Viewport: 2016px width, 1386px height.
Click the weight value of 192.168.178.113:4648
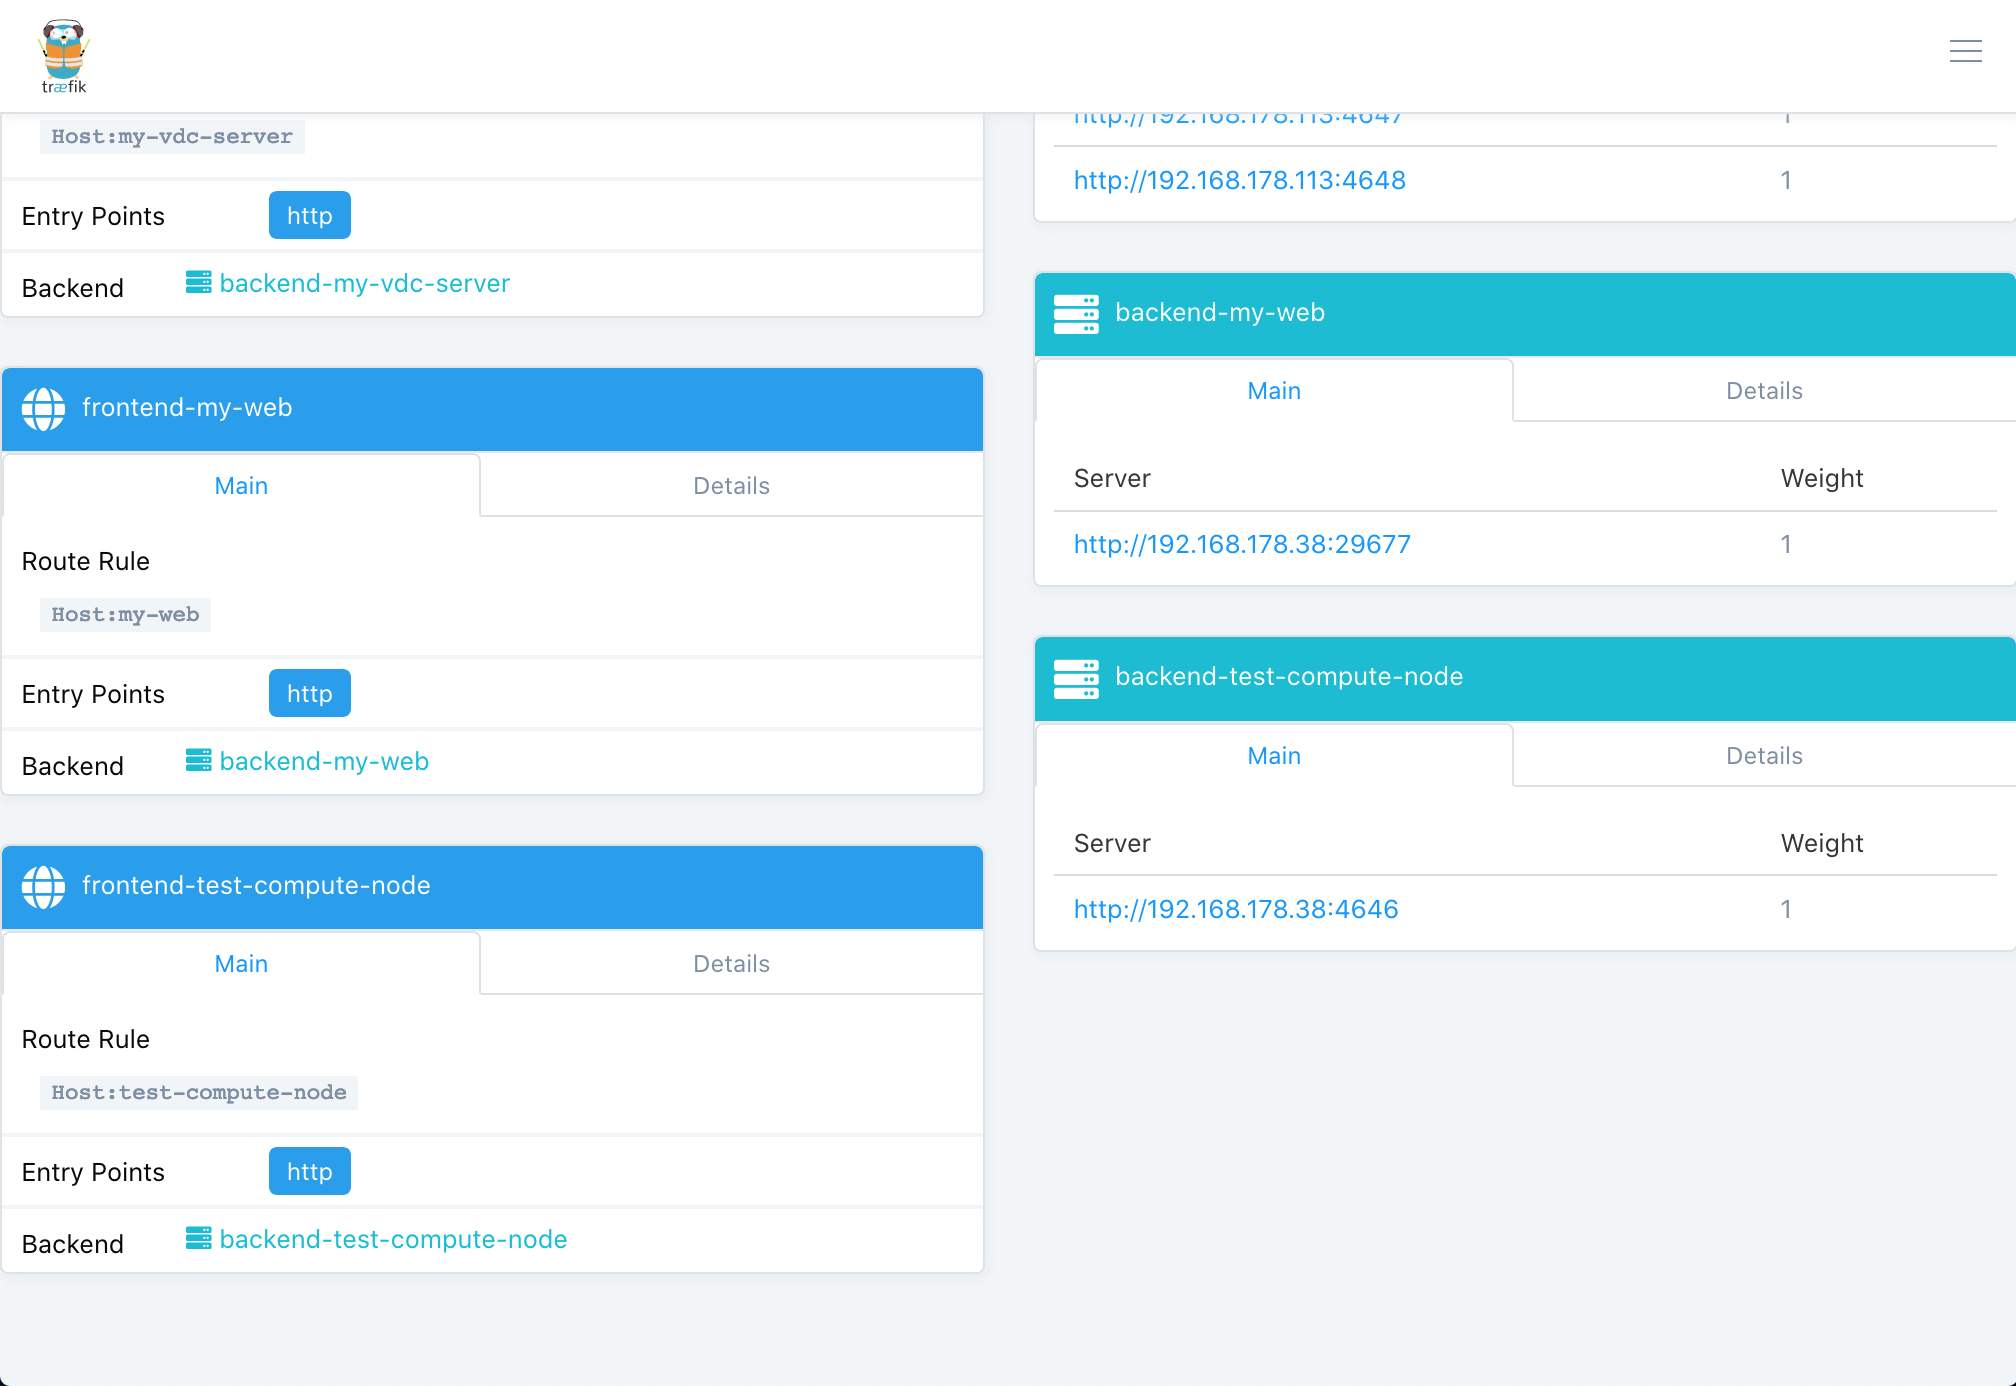[1786, 180]
